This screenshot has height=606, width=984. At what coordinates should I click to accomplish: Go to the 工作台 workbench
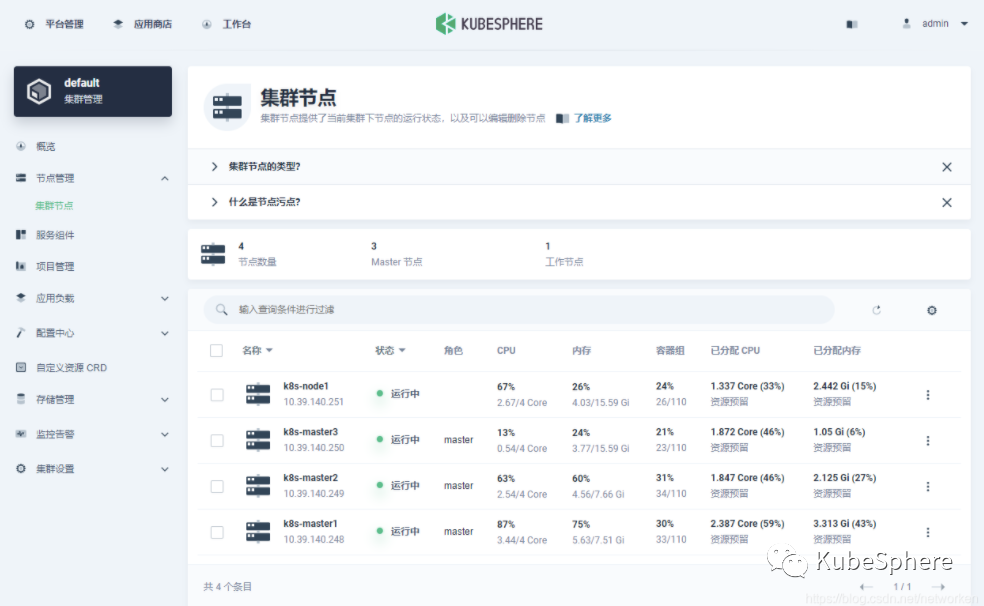pos(227,24)
